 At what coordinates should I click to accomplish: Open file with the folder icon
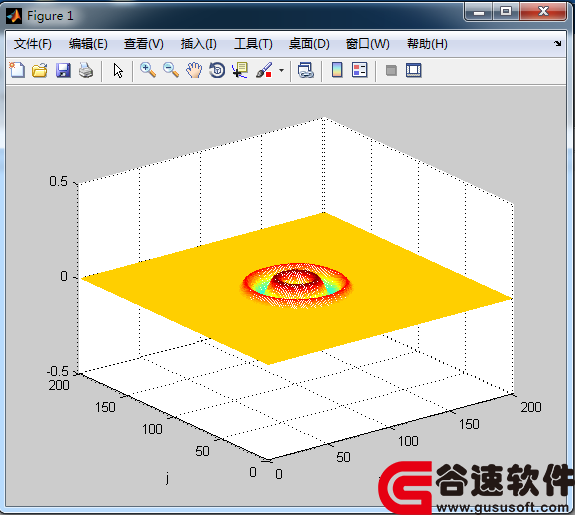(x=40, y=70)
